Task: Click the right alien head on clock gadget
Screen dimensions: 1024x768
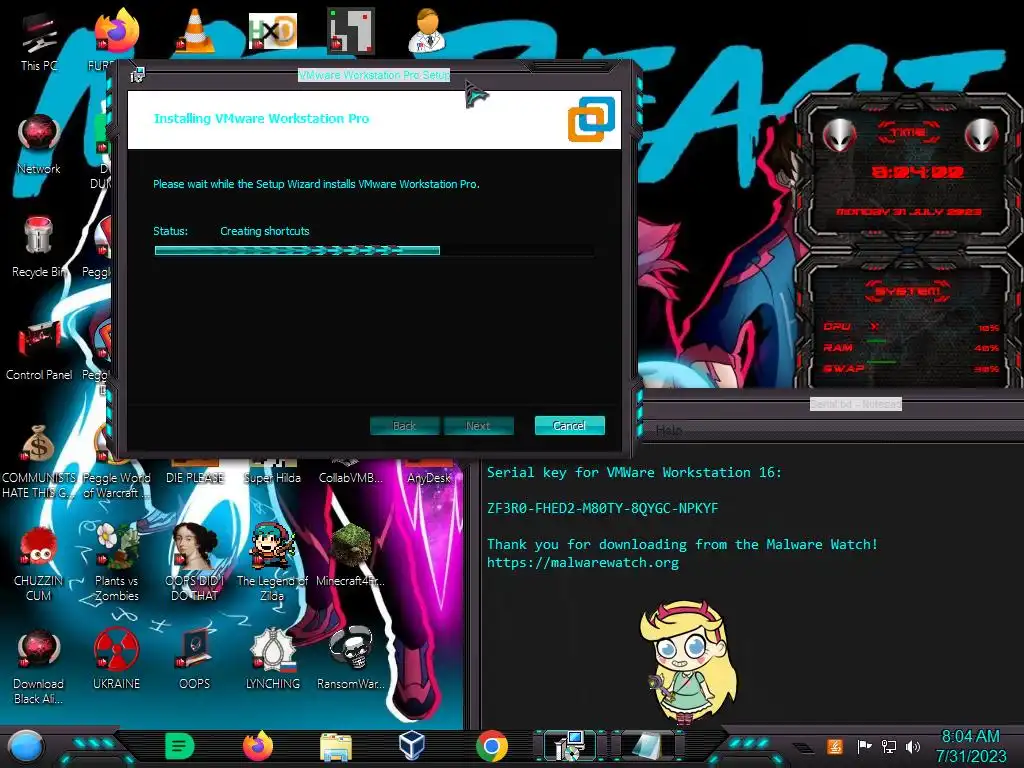Action: pos(981,136)
